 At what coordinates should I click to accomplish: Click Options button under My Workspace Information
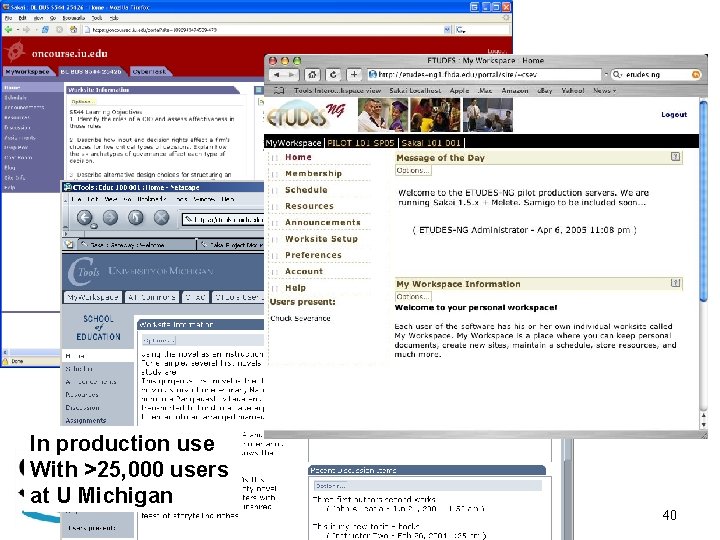point(413,297)
